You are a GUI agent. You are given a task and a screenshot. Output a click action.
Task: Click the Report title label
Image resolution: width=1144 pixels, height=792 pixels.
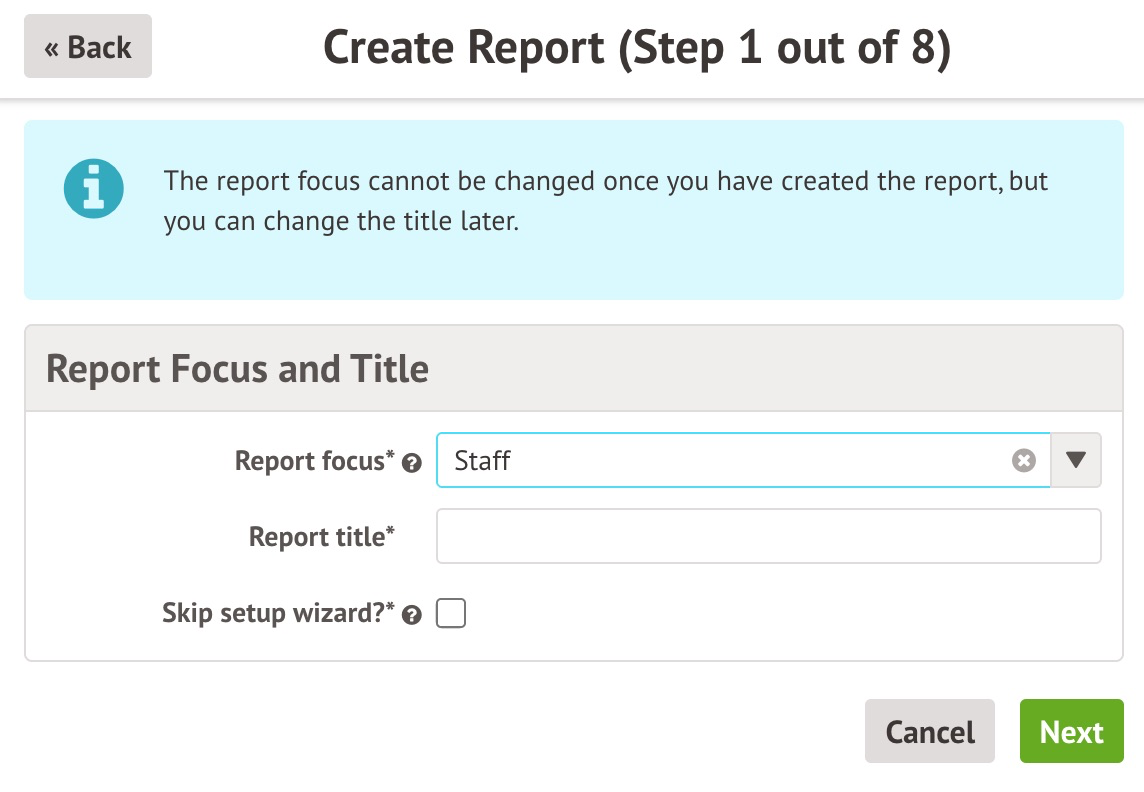[x=315, y=537]
